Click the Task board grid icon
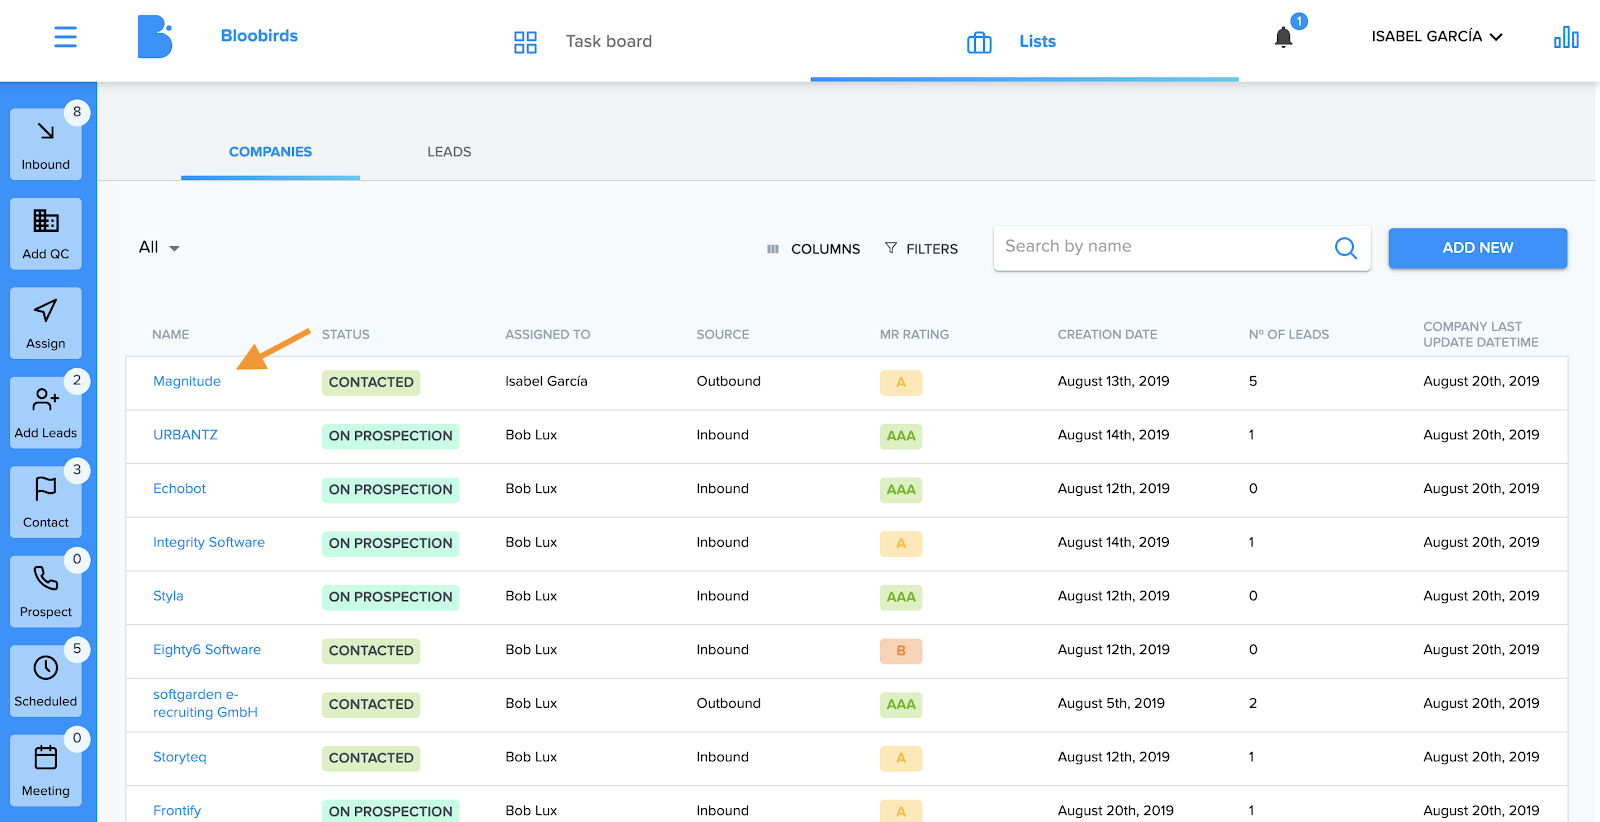This screenshot has width=1600, height=822. click(x=525, y=42)
